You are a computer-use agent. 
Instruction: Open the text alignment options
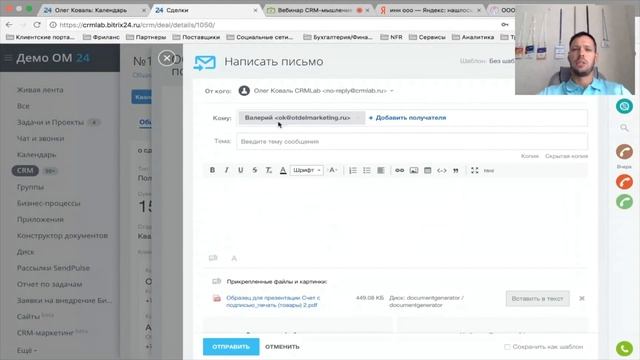[x=380, y=170]
